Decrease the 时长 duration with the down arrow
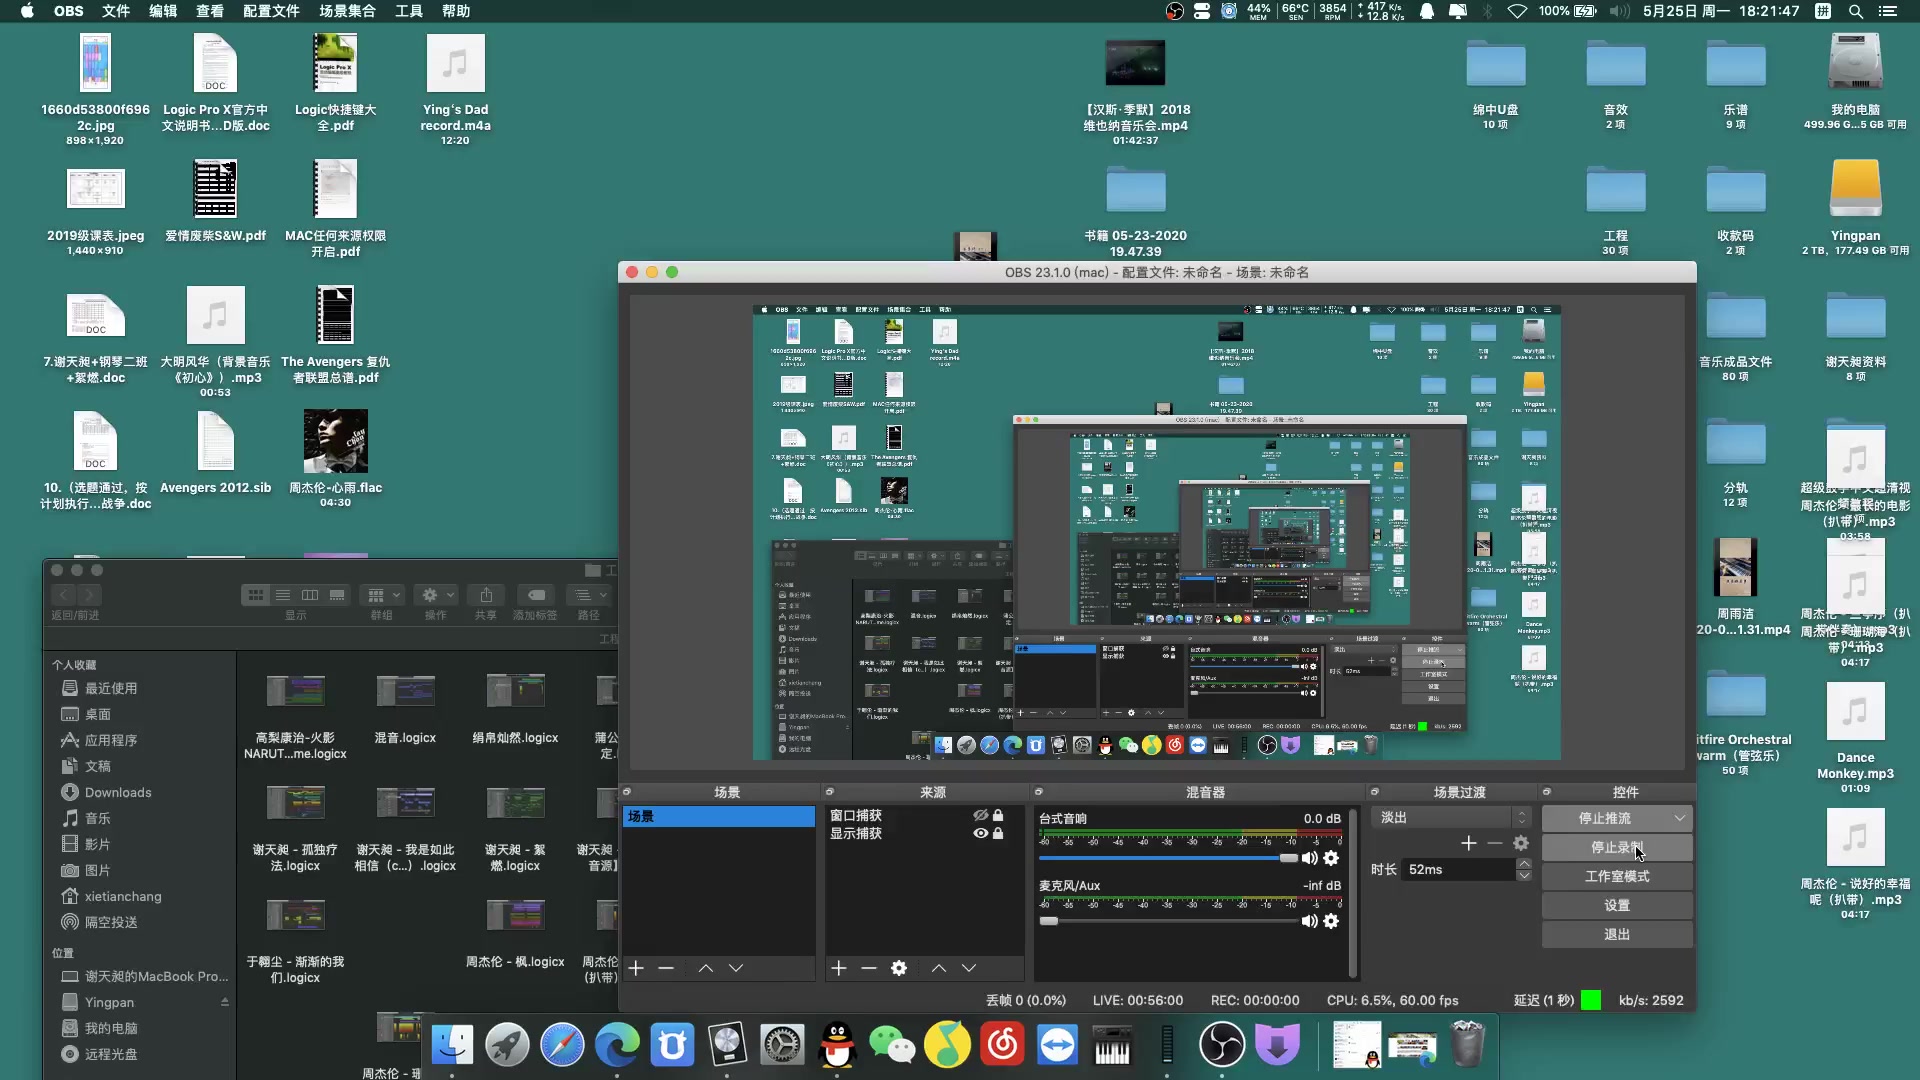The height and width of the screenshot is (1080, 1920). [1524, 876]
